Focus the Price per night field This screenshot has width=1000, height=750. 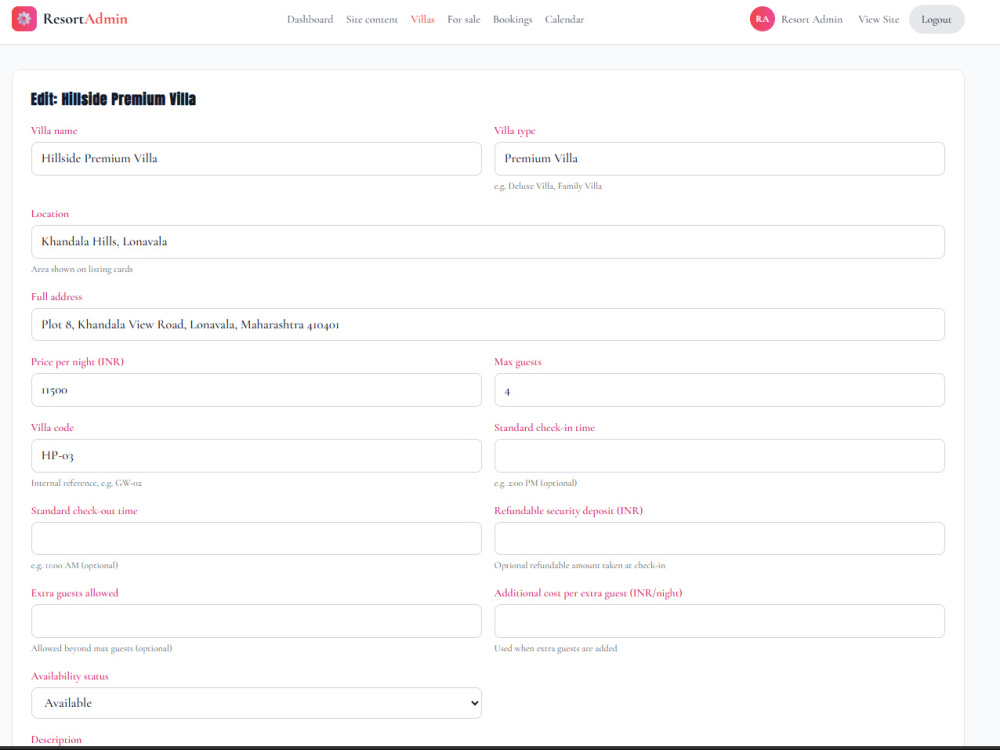[x=256, y=390]
